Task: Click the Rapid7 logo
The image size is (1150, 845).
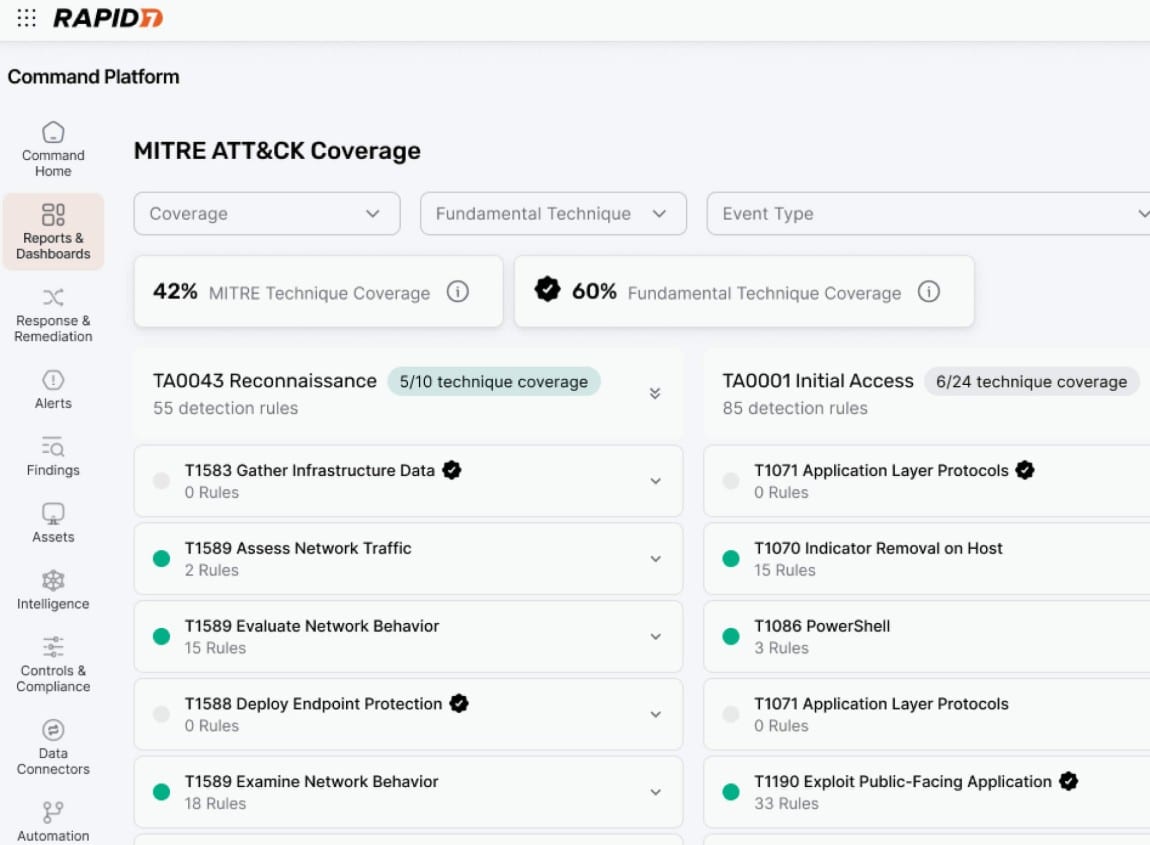Action: pos(108,18)
